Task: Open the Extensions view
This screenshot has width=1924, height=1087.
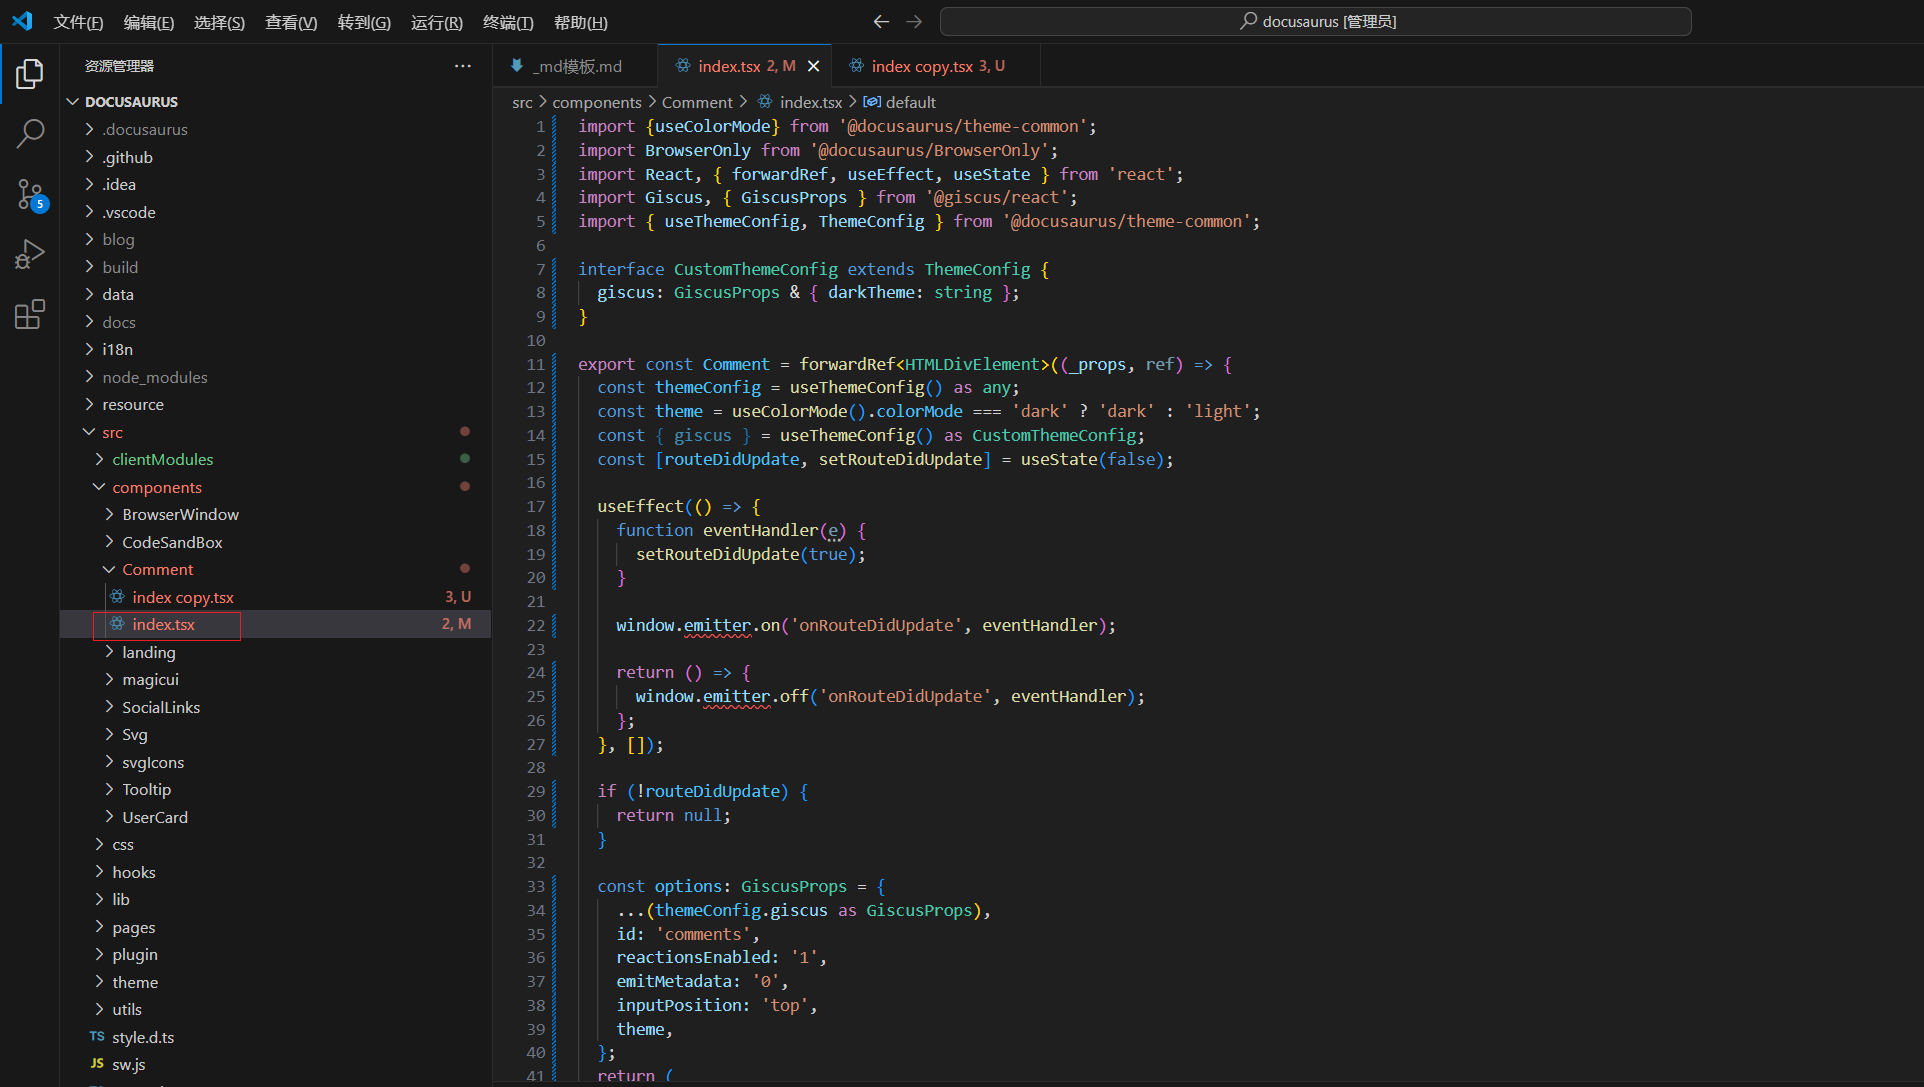Action: pos(30,314)
